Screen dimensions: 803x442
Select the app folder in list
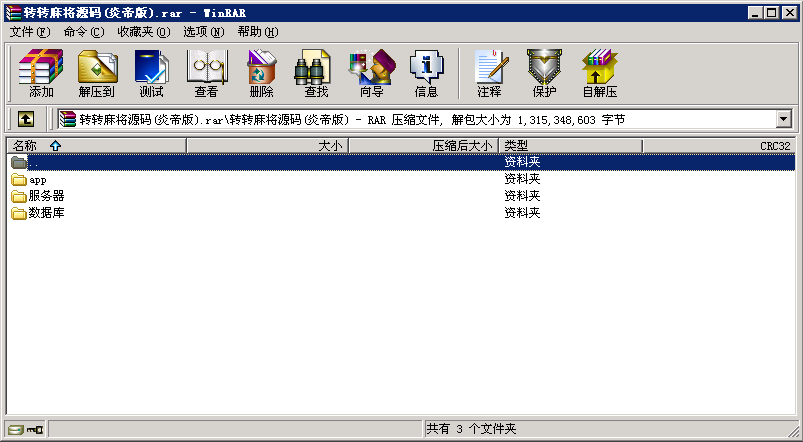(37, 180)
